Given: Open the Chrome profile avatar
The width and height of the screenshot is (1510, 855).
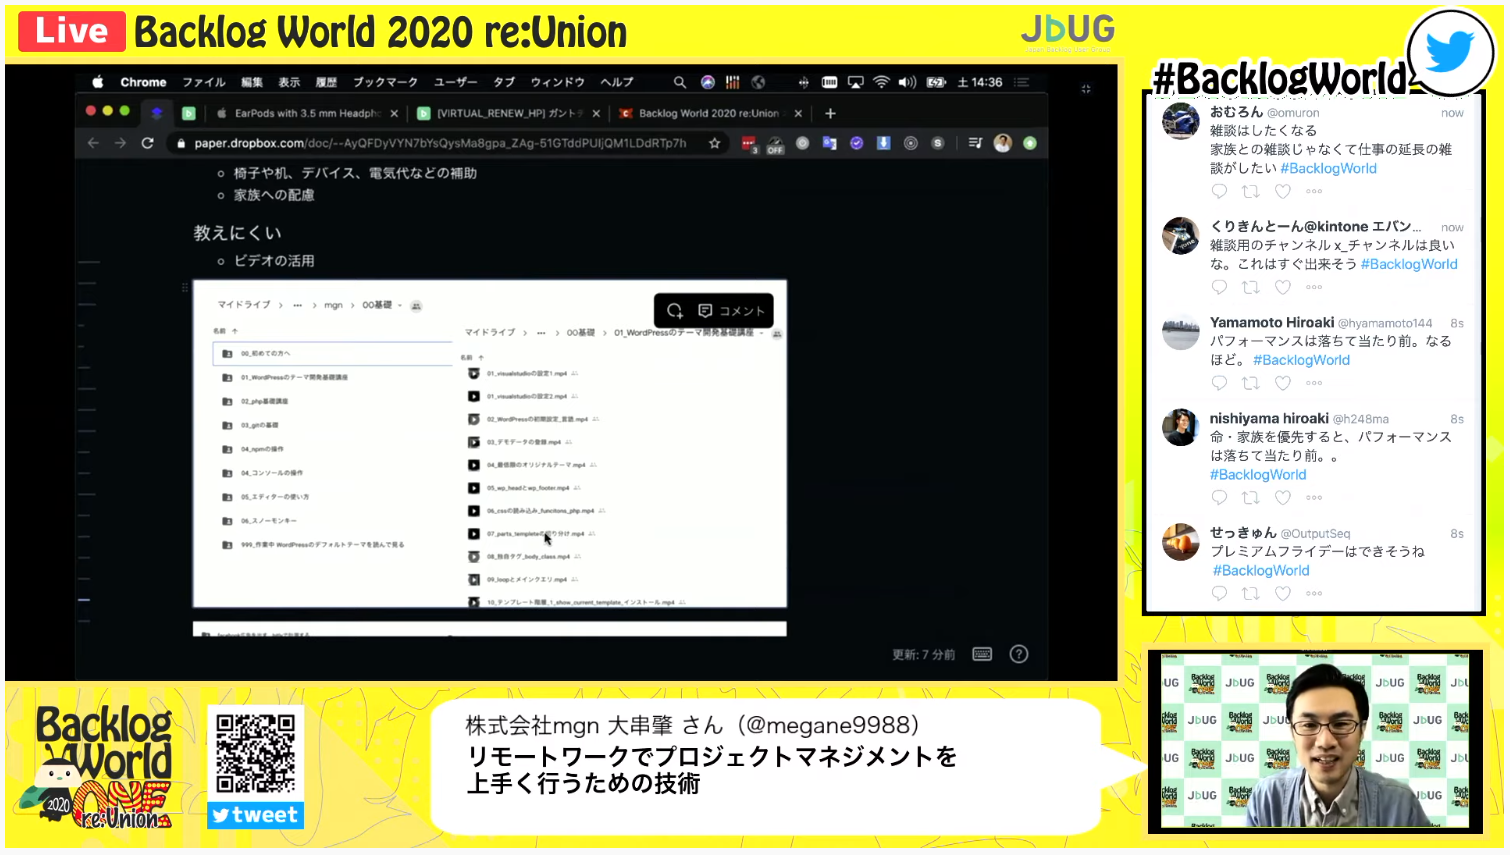Looking at the screenshot, I should (x=1002, y=143).
